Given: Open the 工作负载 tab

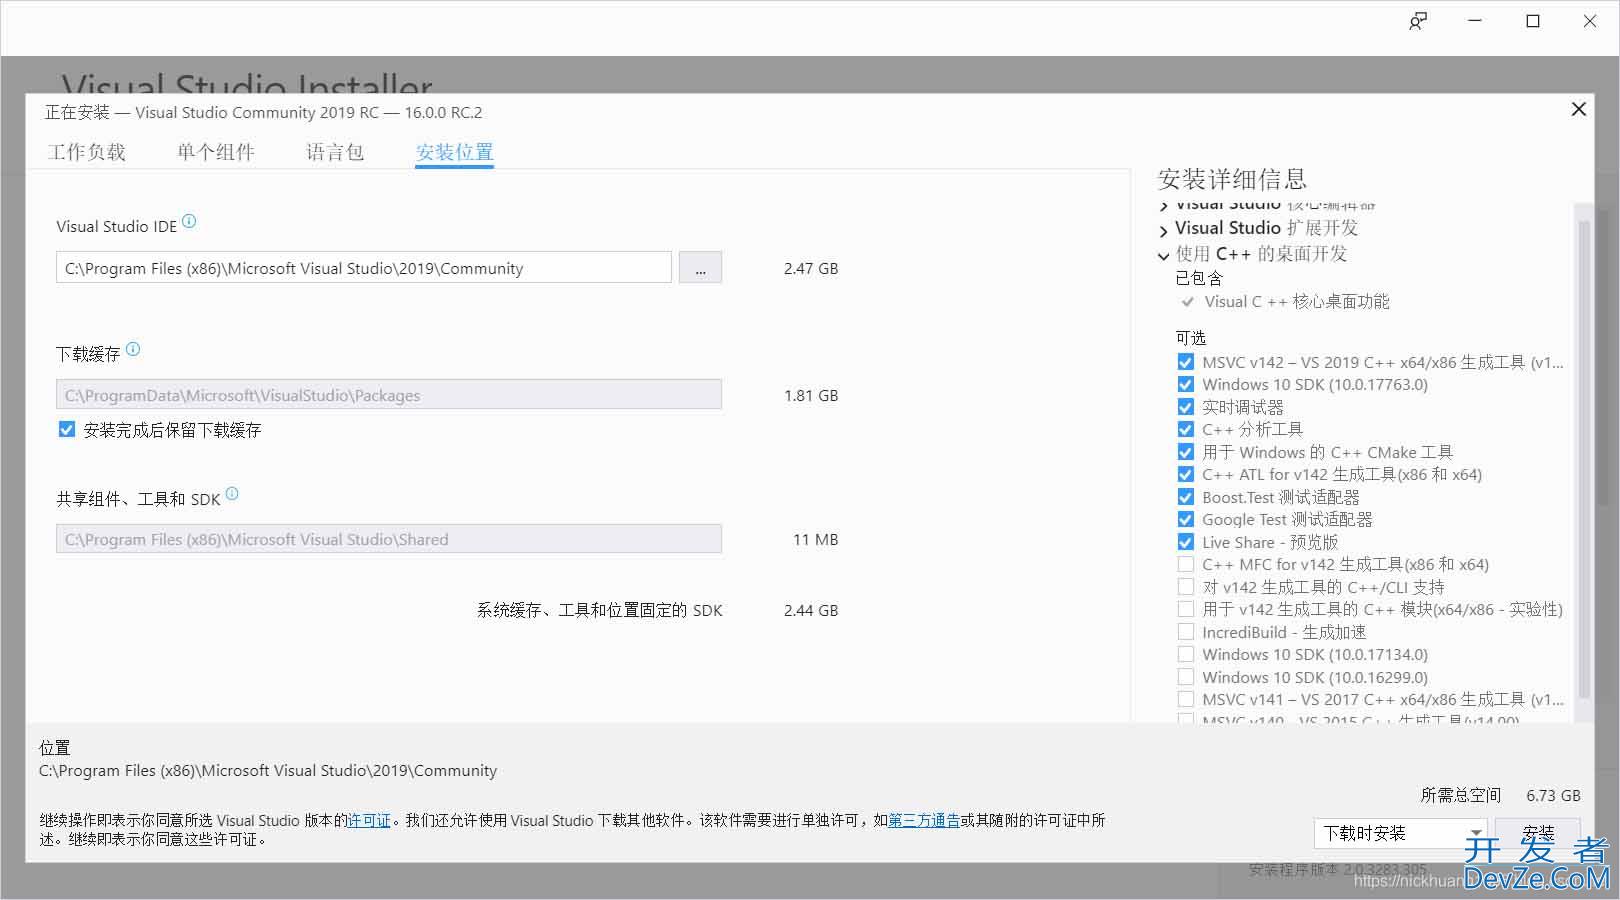Looking at the screenshot, I should pos(87,152).
